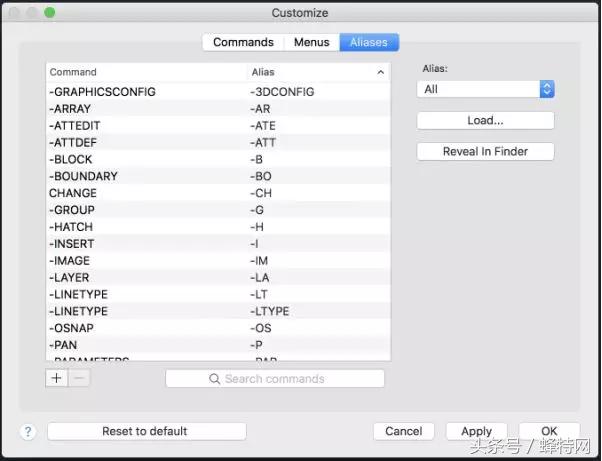Focus the Search commands field
The width and height of the screenshot is (602, 461).
275,379
